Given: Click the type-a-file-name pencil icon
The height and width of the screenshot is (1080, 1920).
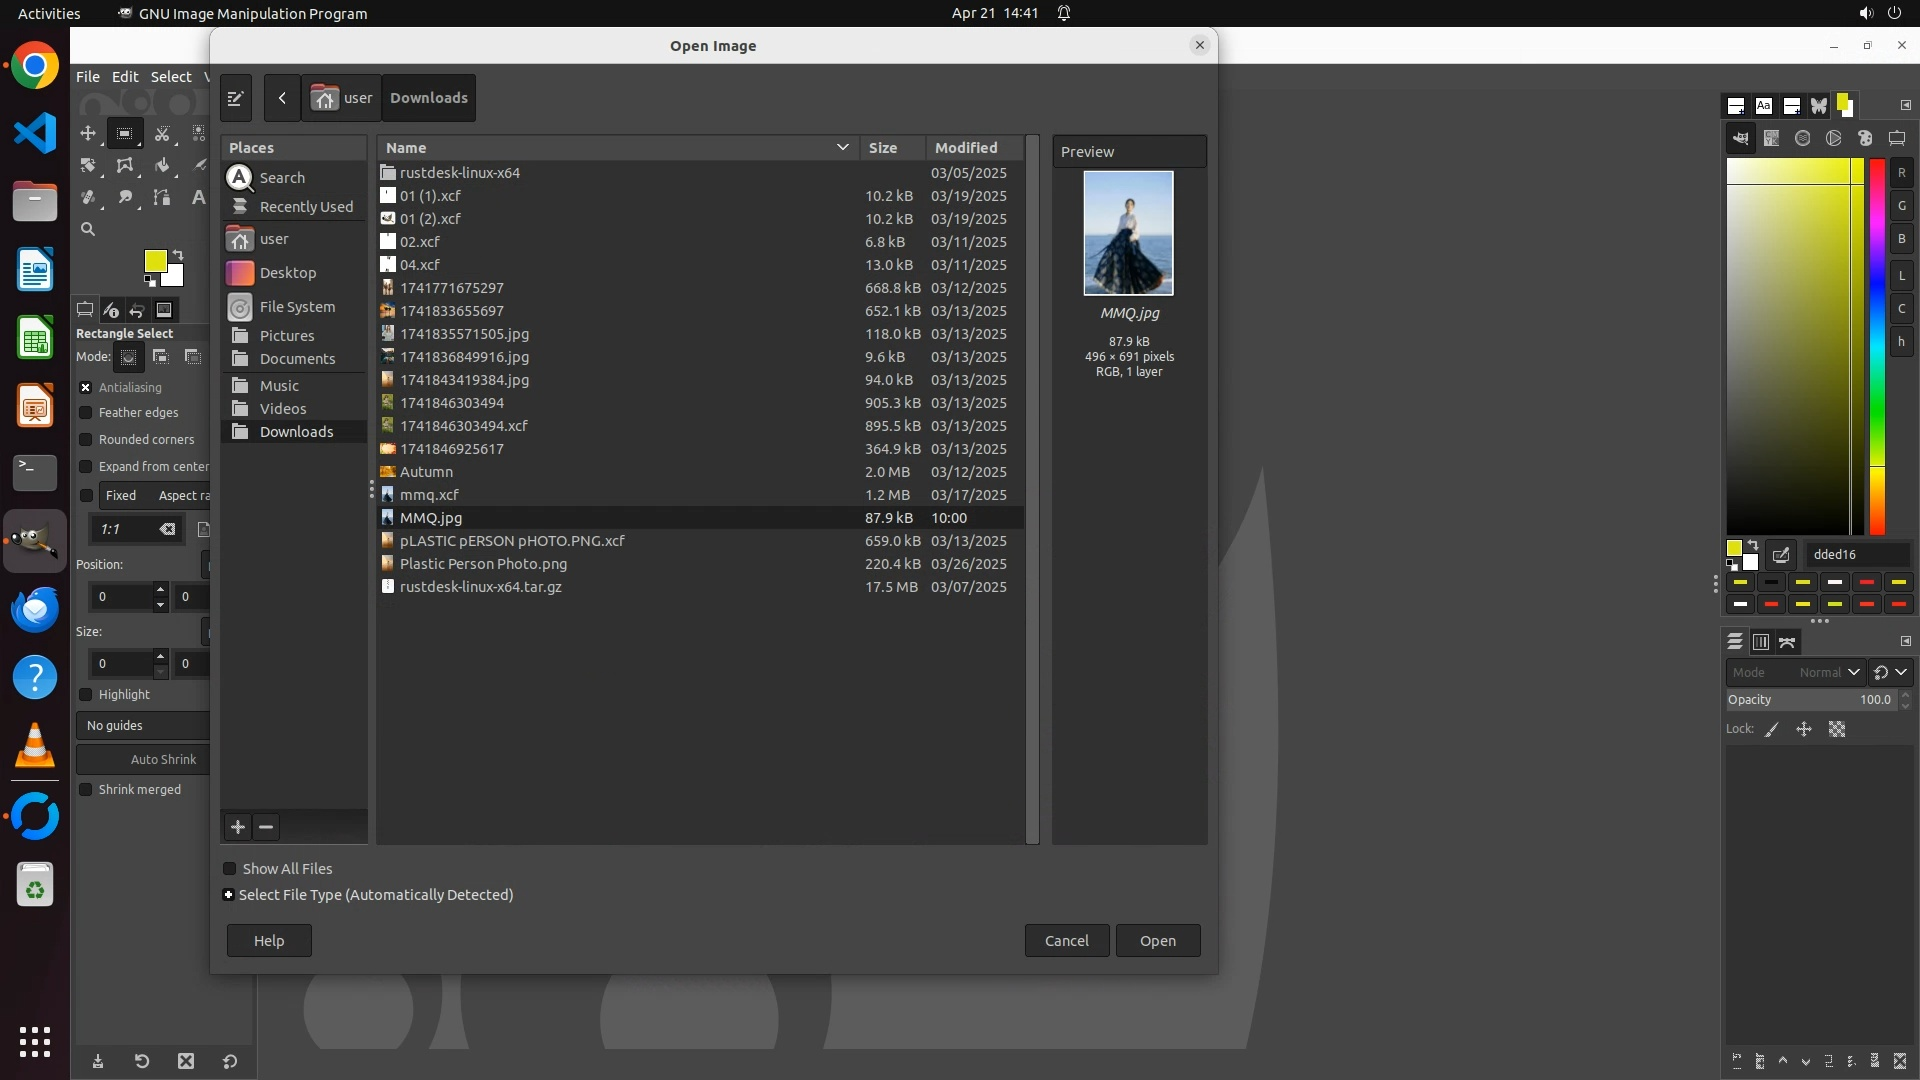Looking at the screenshot, I should tap(236, 98).
